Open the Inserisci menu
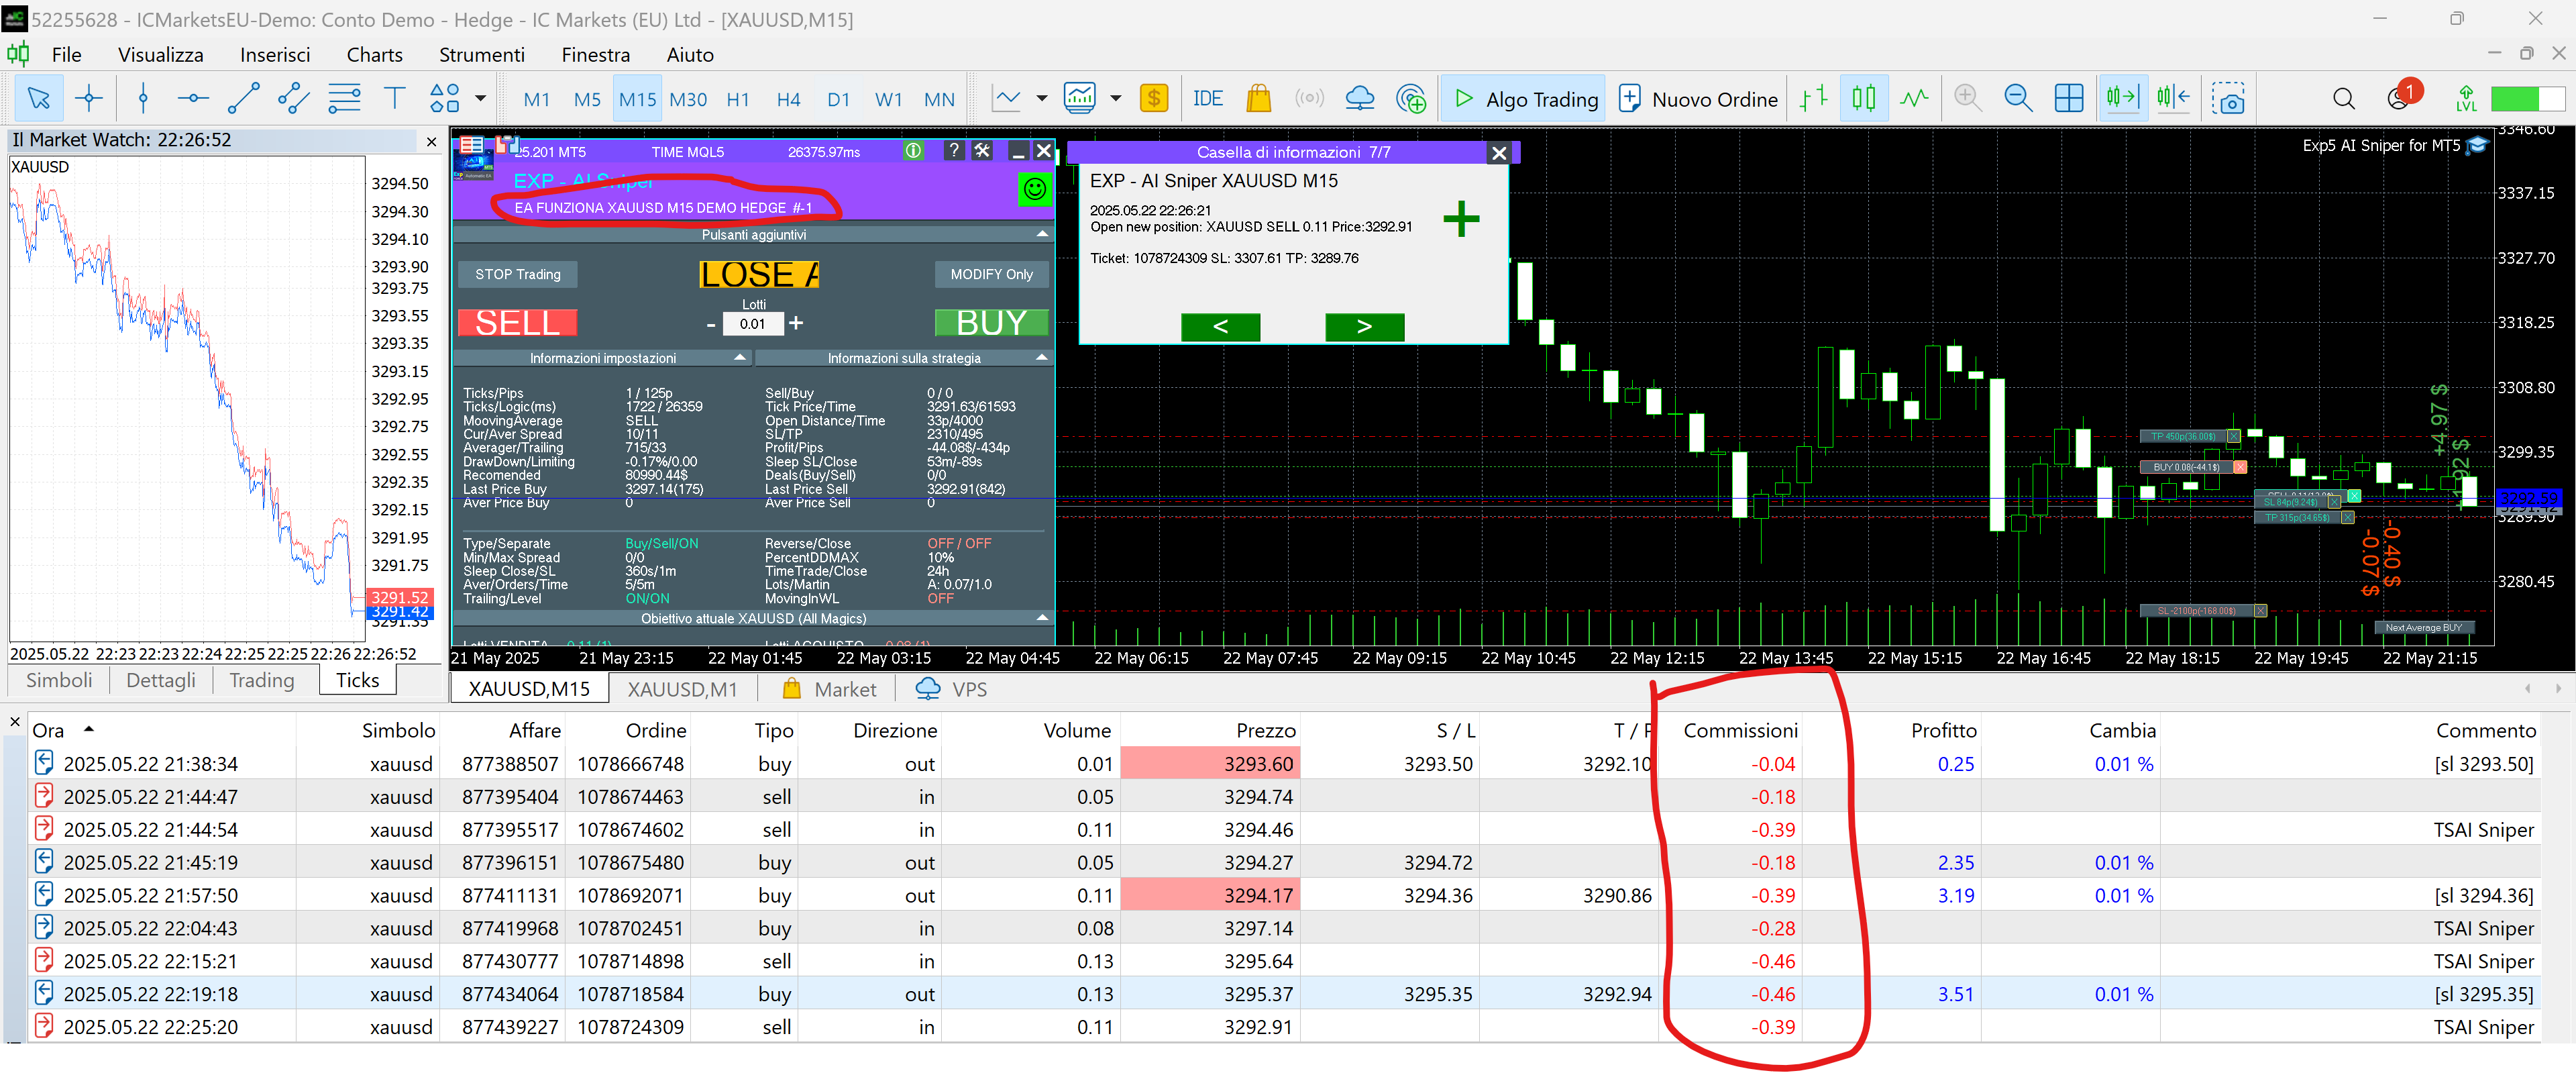This screenshot has height=1073, width=2576. 275,55
